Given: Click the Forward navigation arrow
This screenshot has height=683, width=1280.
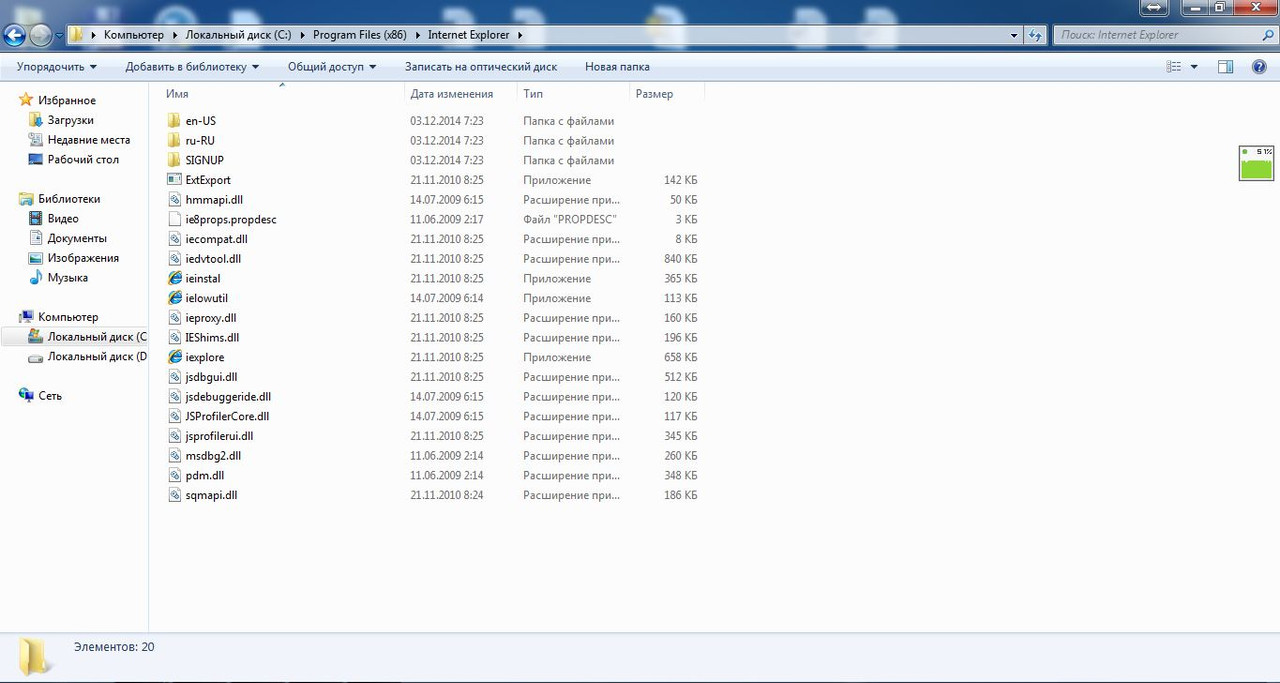Looking at the screenshot, I should click(40, 36).
